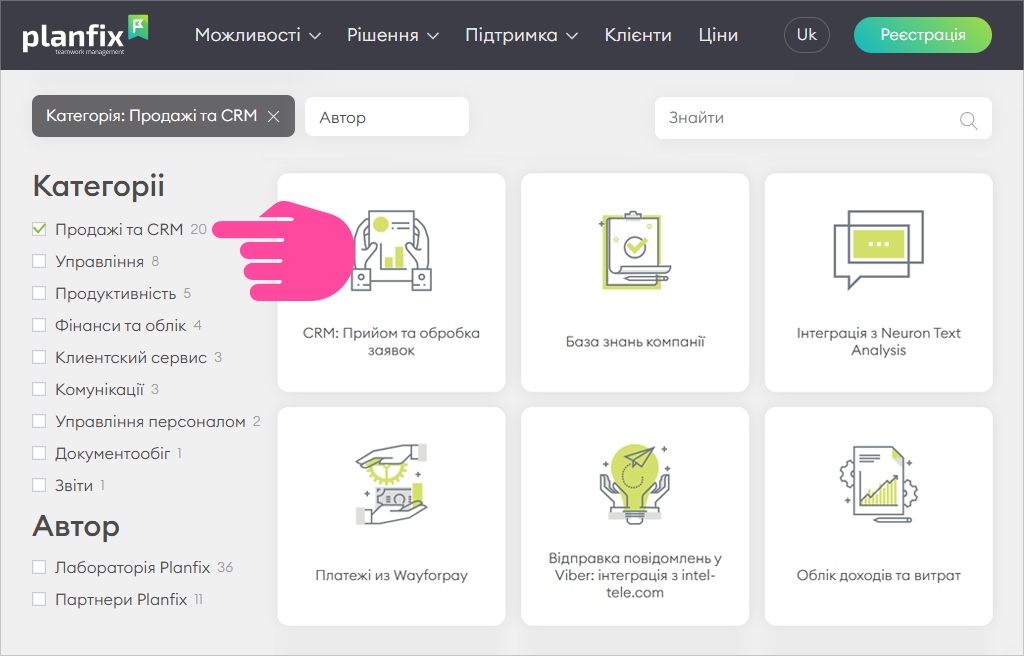The image size is (1024, 656).
Task: Go to the Ціни page
Action: (x=718, y=35)
